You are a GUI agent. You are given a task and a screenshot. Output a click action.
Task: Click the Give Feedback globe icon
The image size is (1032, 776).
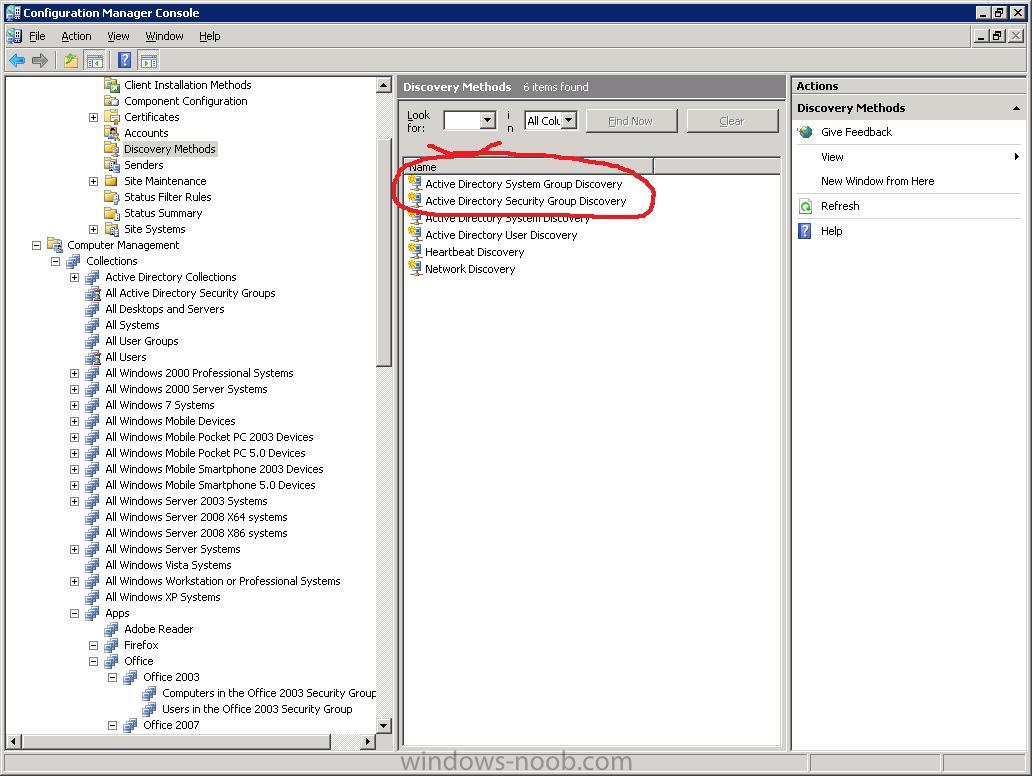click(806, 132)
